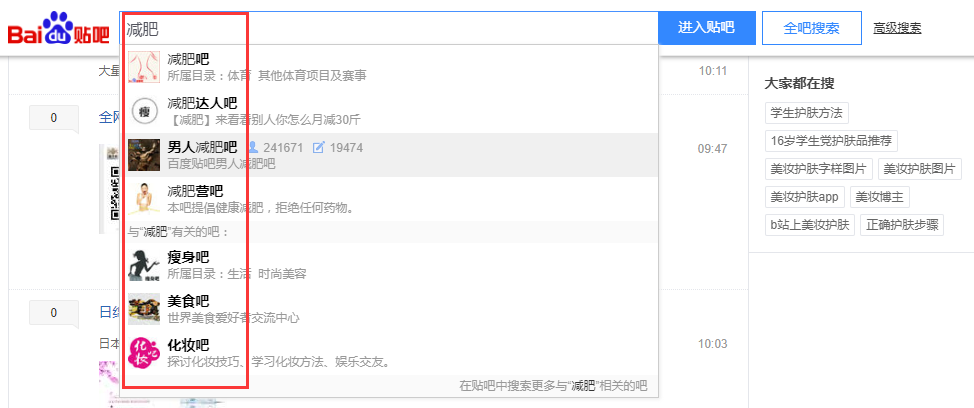Click the 美妆护肤字样图片 tag
The image size is (974, 408).
pyautogui.click(x=819, y=169)
